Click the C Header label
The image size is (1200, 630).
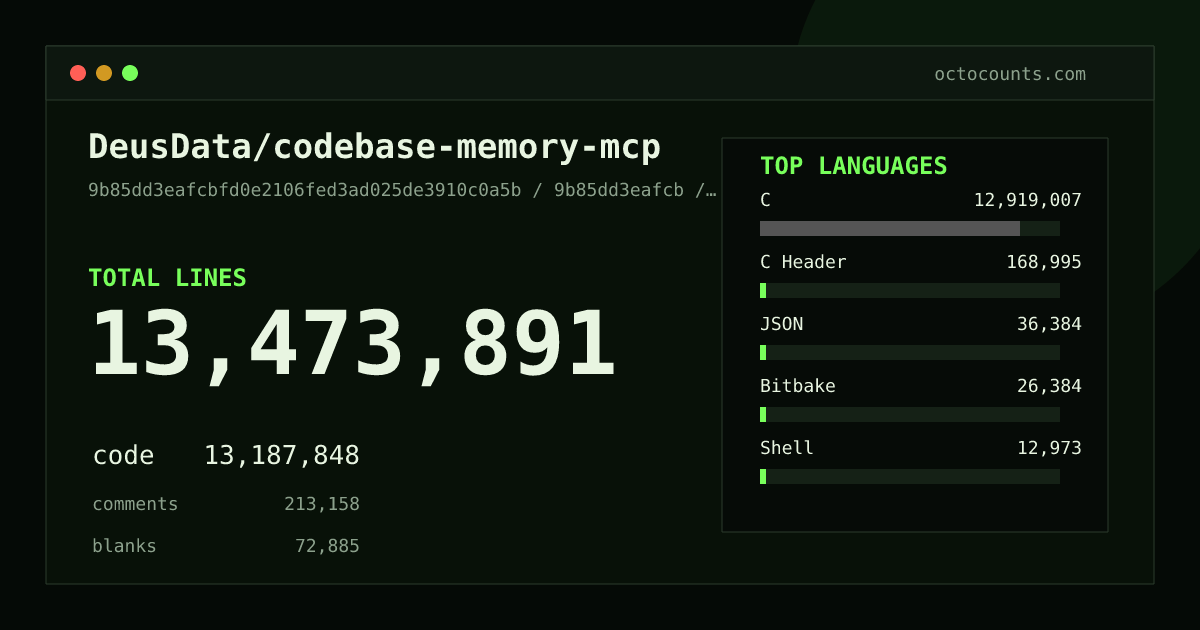pos(803,262)
